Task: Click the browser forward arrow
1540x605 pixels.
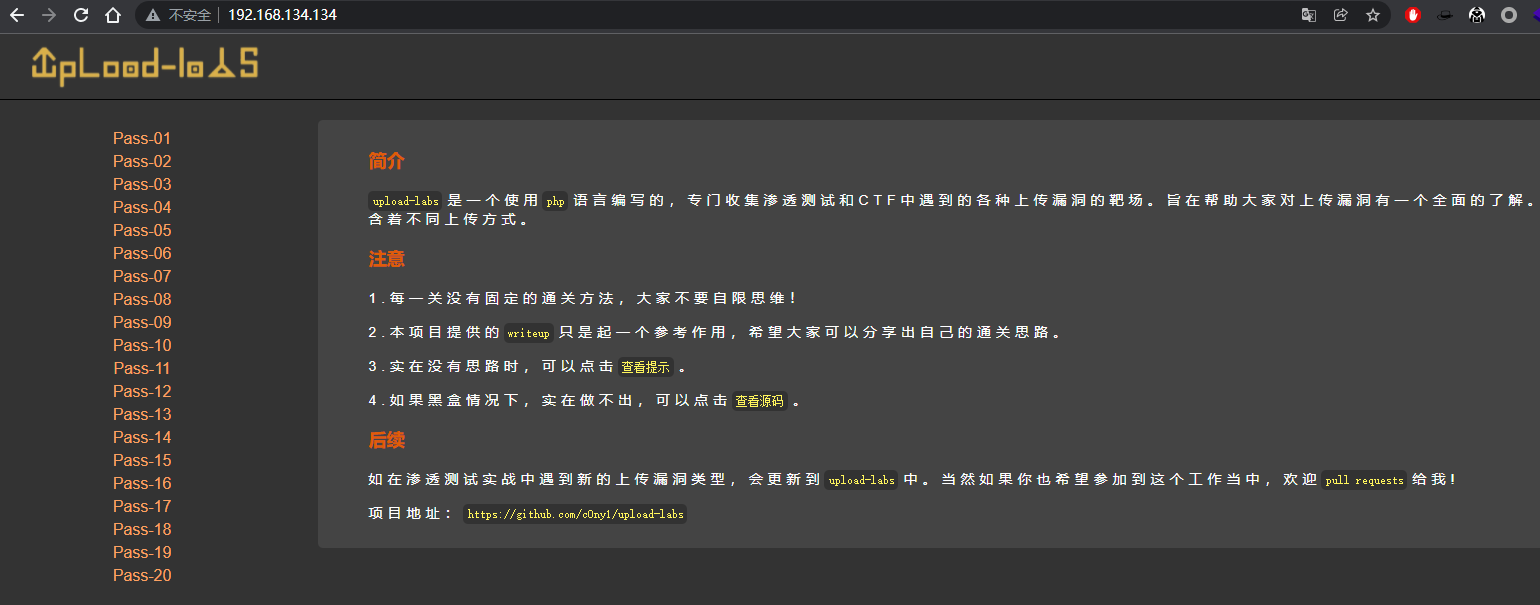Action: click(x=49, y=15)
